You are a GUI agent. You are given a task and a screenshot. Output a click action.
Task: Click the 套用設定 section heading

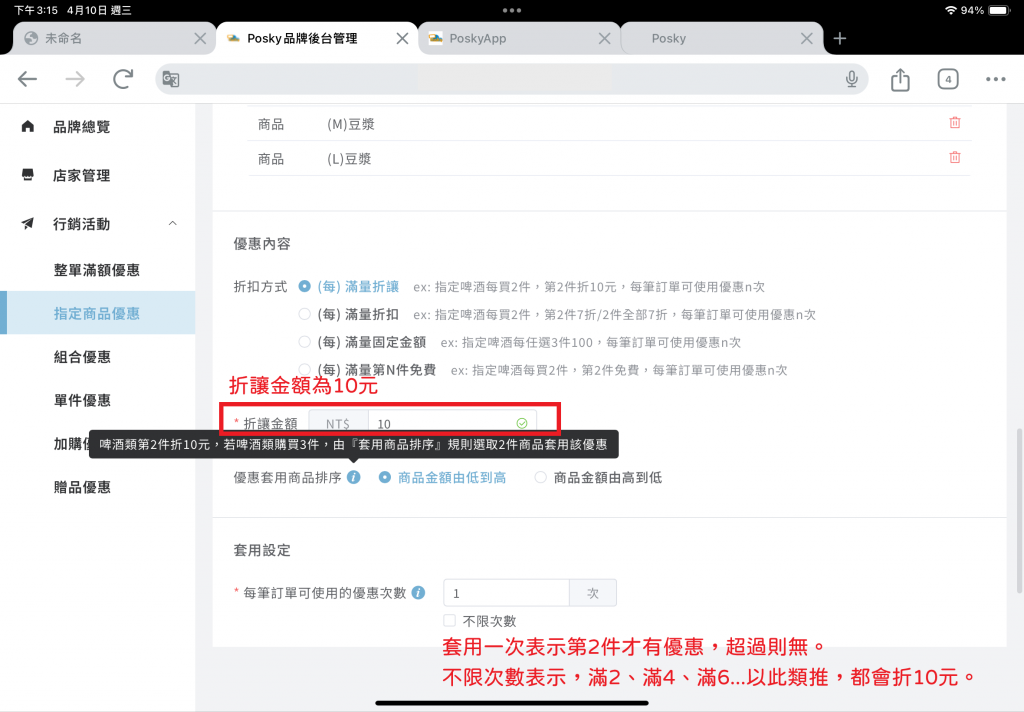tap(262, 550)
